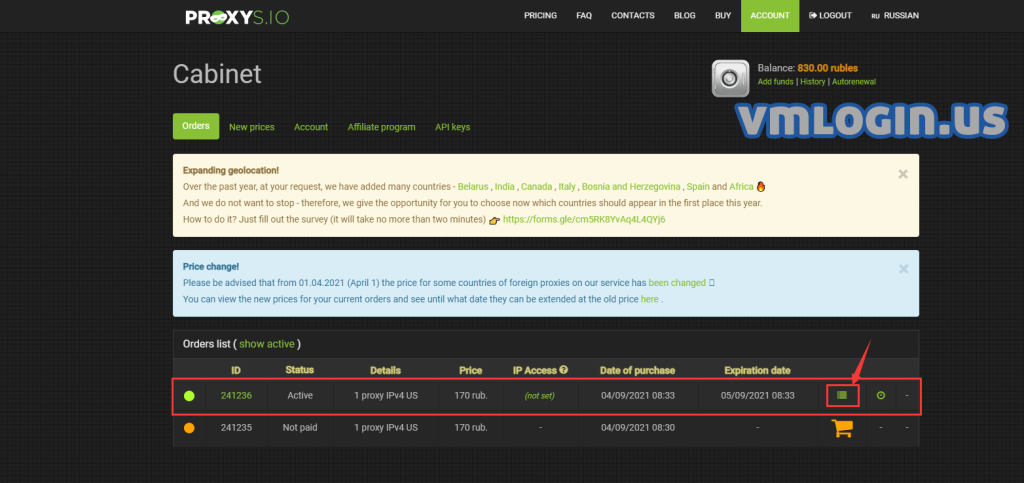Open the FAQ menu item
This screenshot has height=483, width=1024.
(x=584, y=16)
